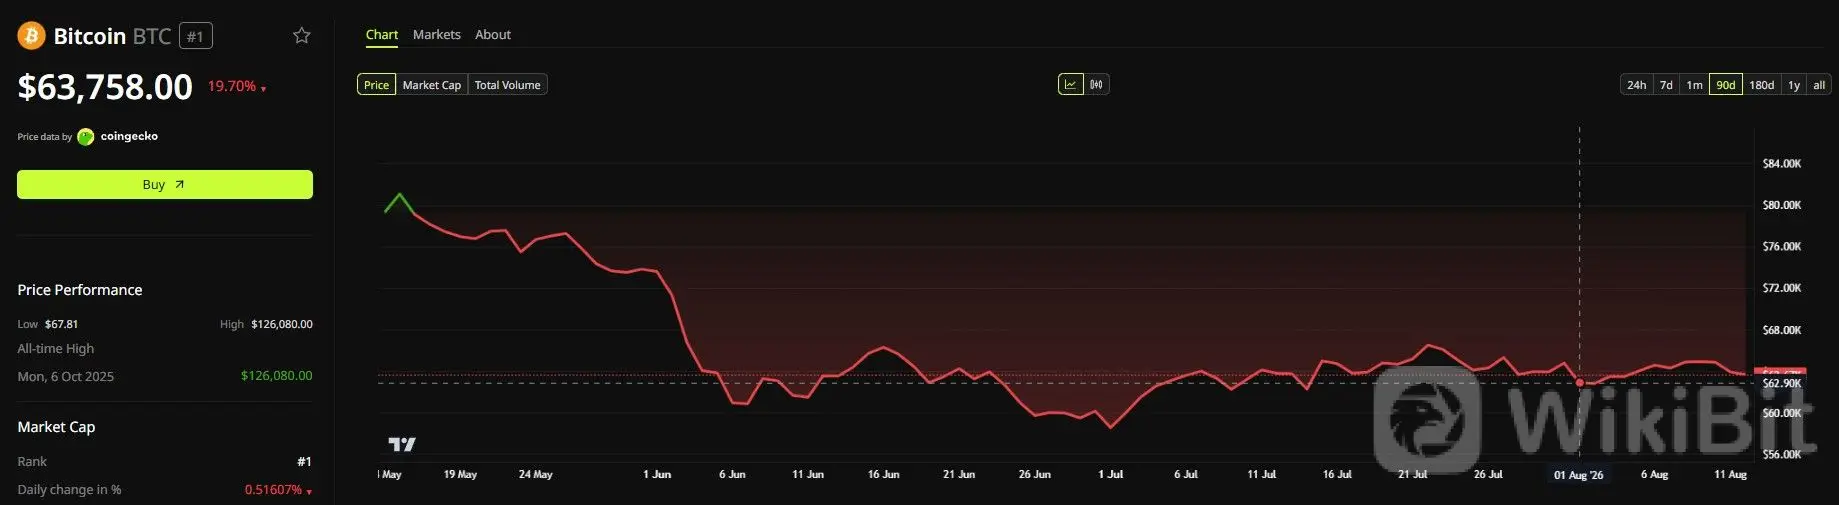Switch to candlestick chart view icon

pyautogui.click(x=1097, y=85)
